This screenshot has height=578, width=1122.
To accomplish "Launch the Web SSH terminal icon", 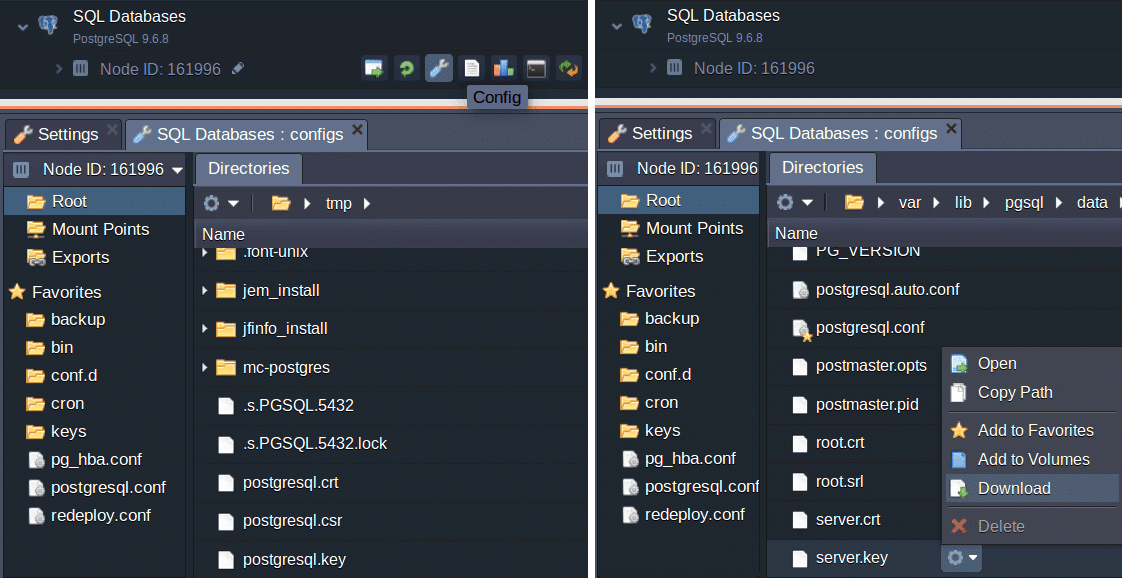I will tap(536, 69).
